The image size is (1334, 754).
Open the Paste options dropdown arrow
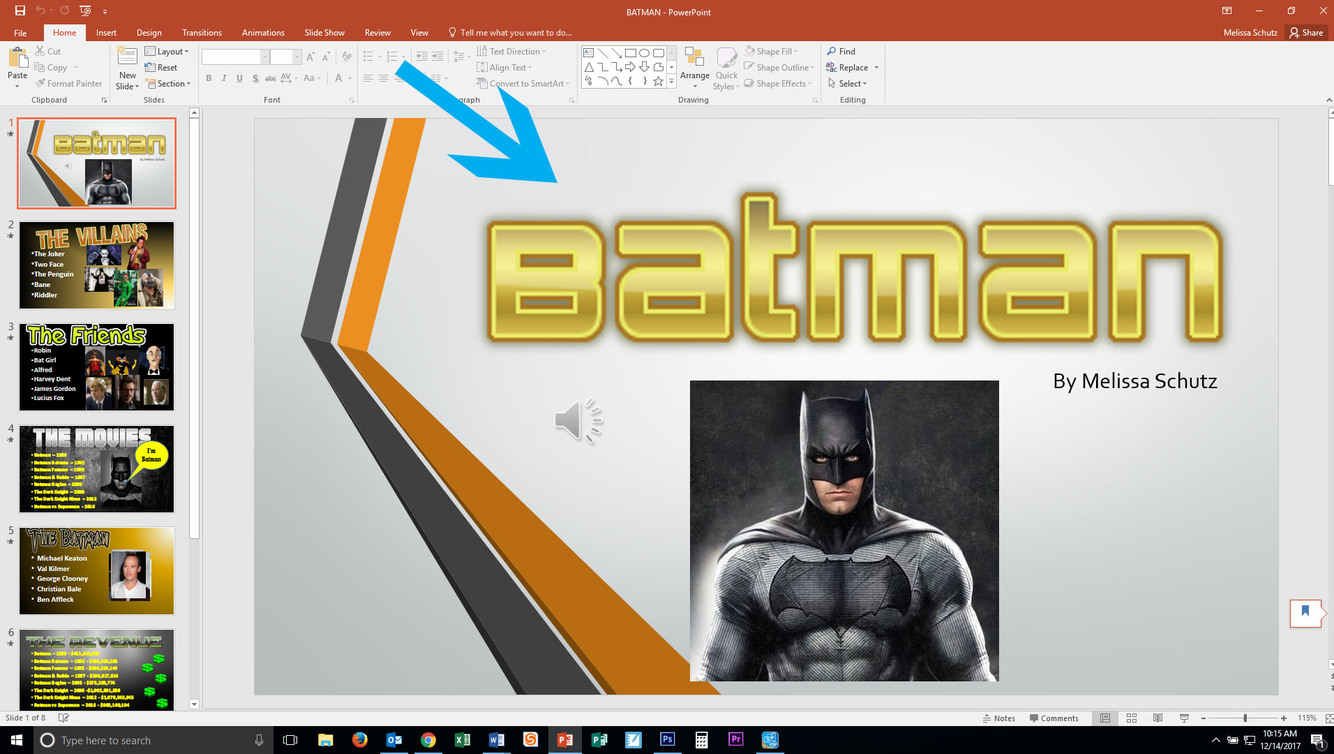pyautogui.click(x=17, y=85)
